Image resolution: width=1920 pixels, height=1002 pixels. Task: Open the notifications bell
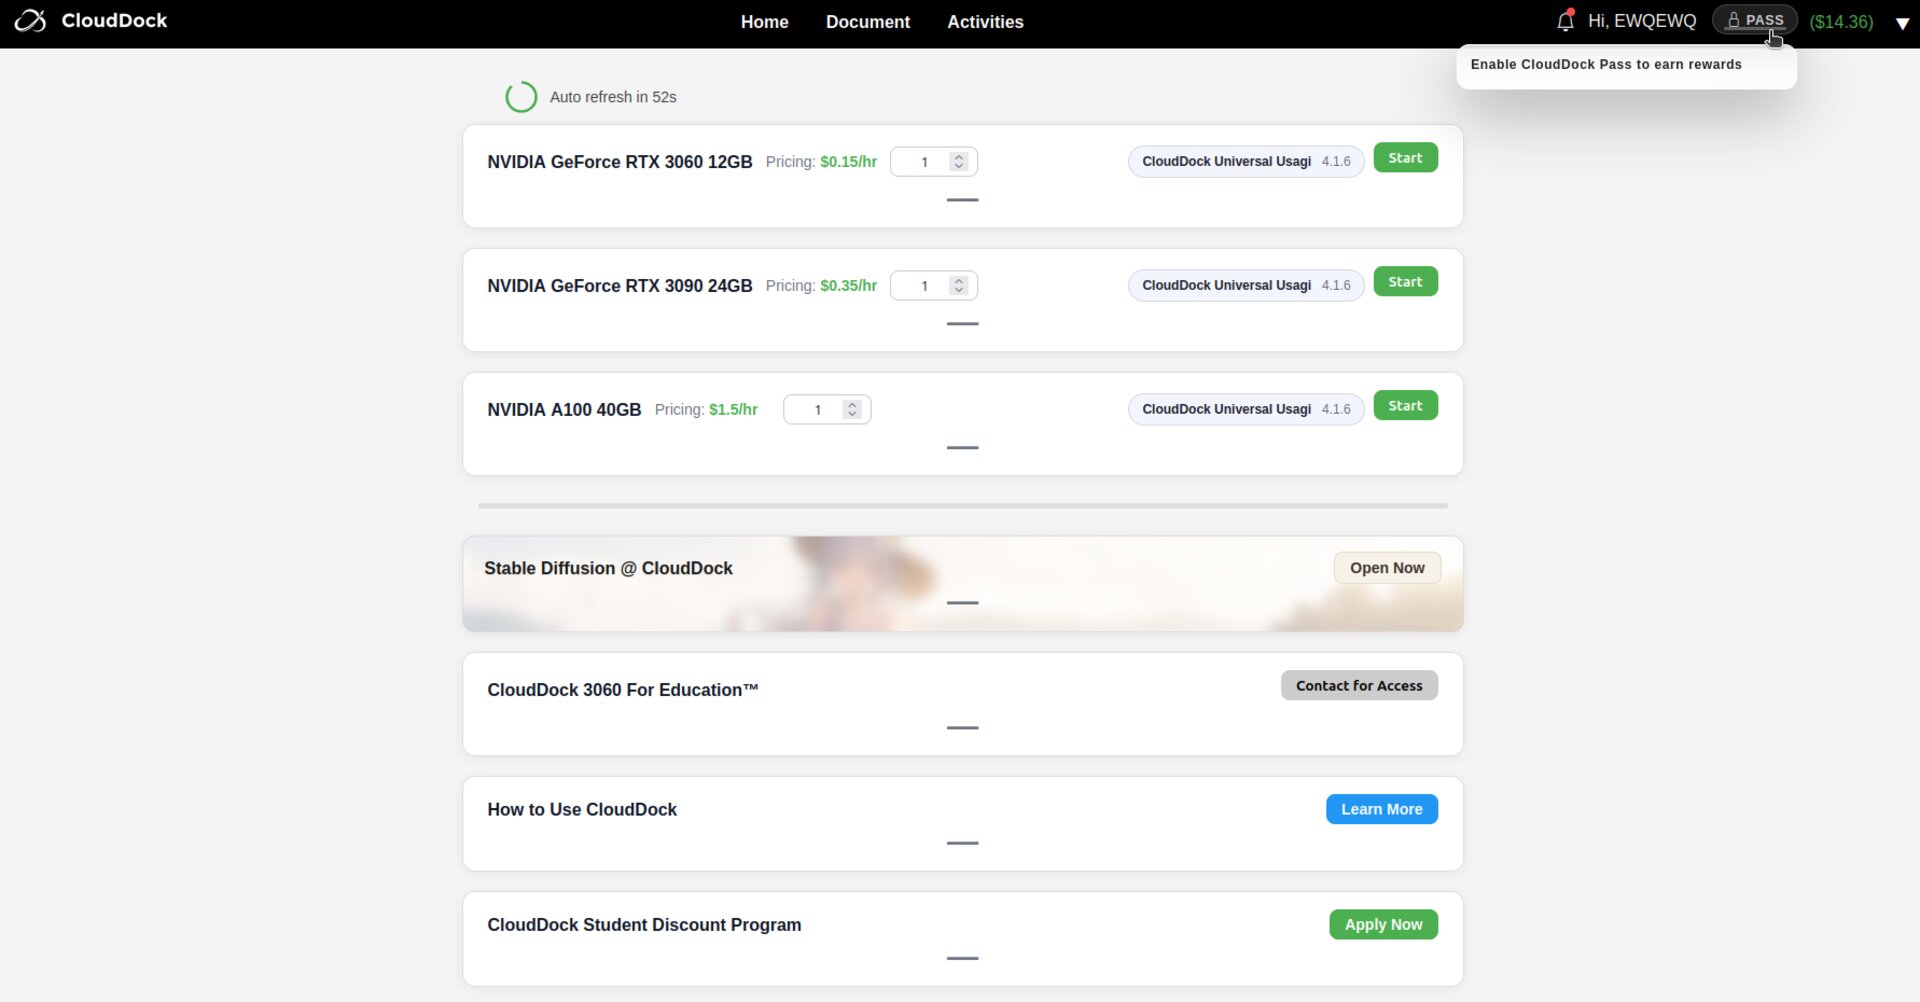coord(1565,21)
